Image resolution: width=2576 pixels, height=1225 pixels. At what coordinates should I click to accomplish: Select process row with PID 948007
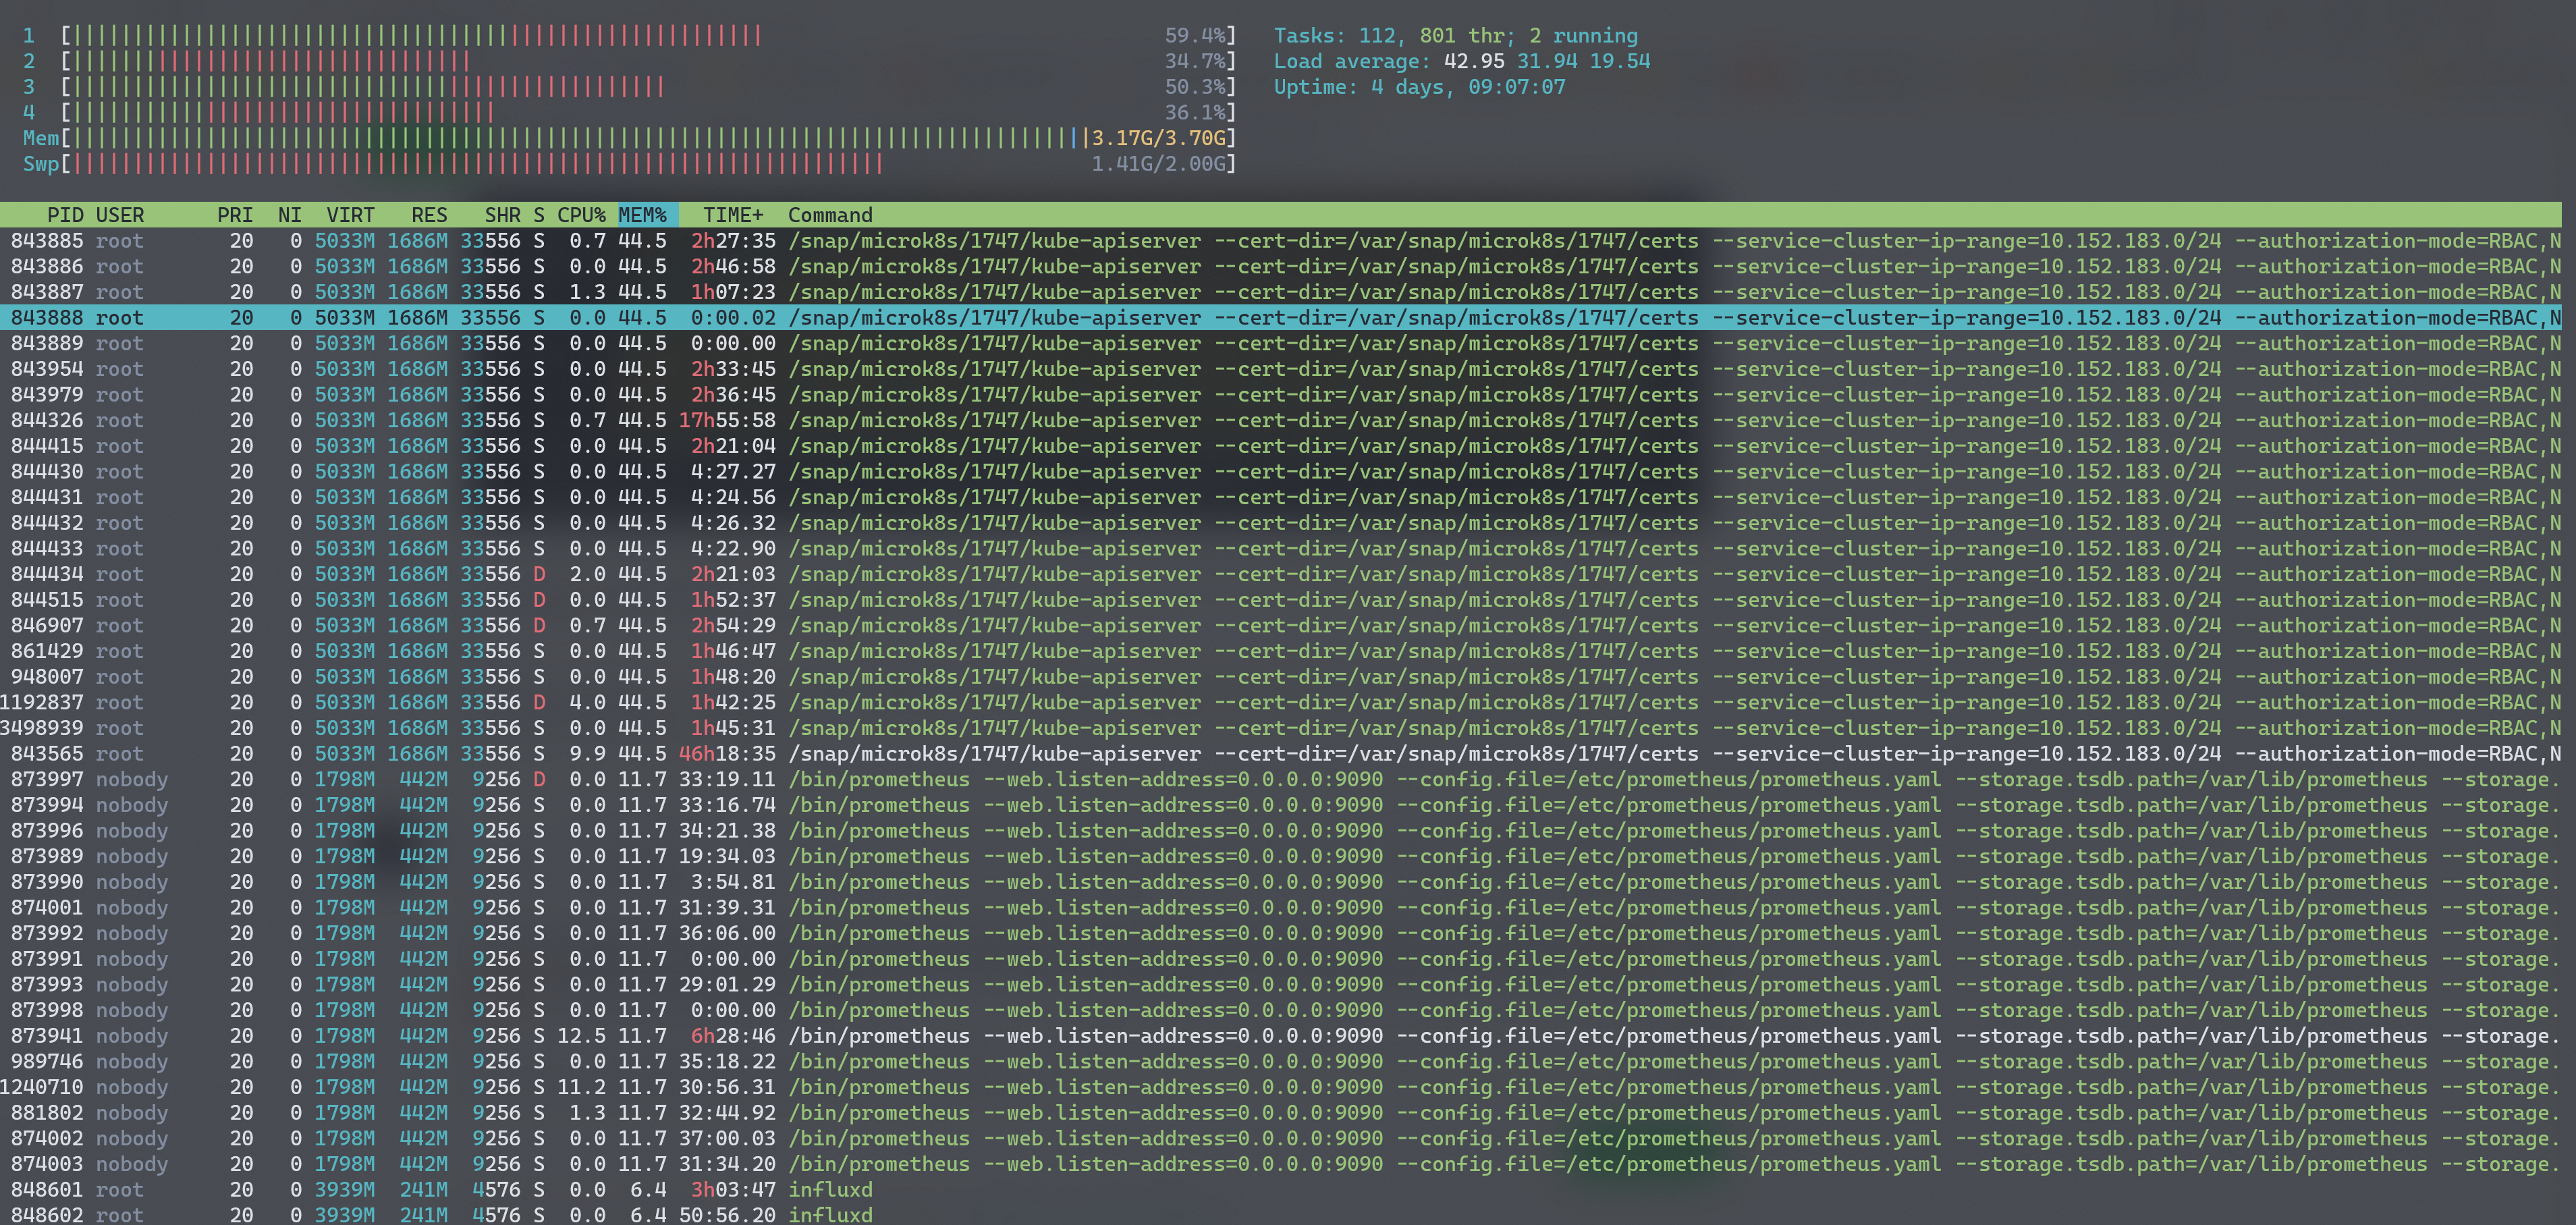[x=1281, y=678]
